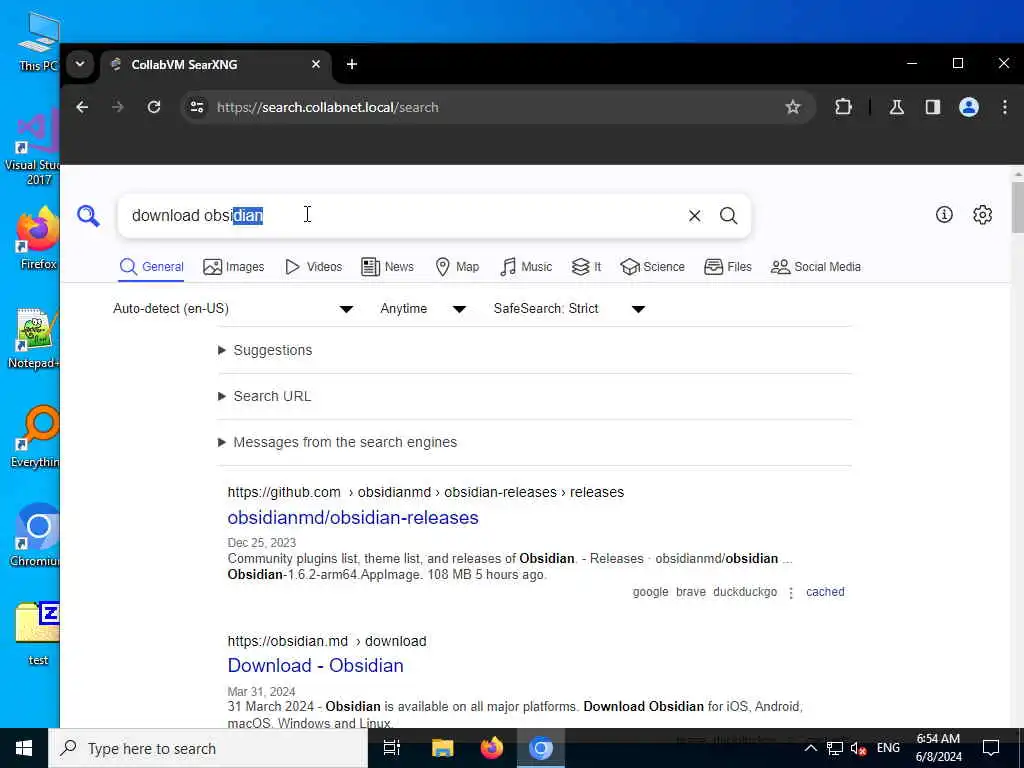Open the clock showing 6:54 AM
This screenshot has width=1024, height=768.
(938, 748)
